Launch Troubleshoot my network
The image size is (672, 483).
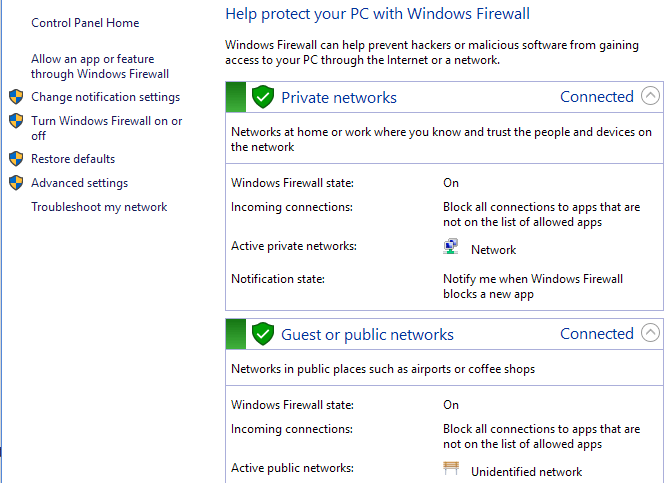(99, 207)
